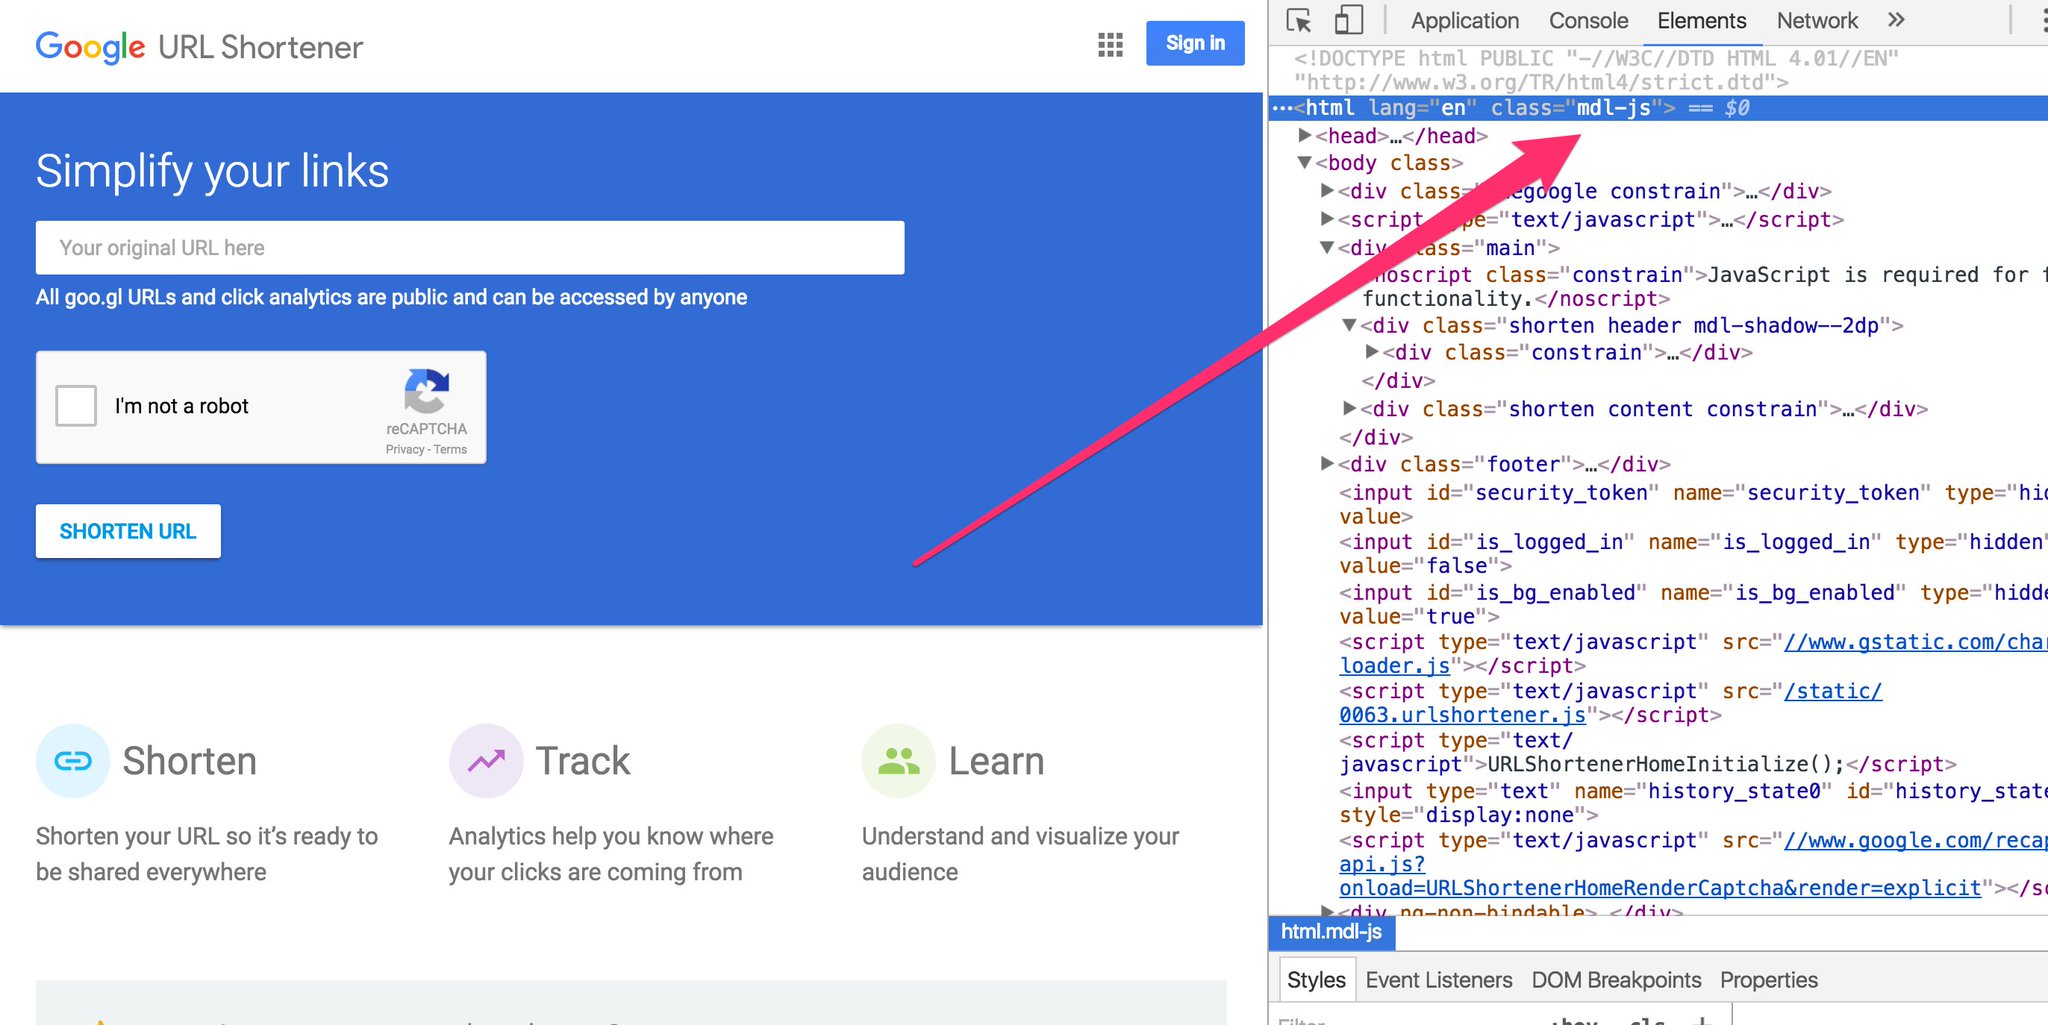Expand the shorten content constrain div
Viewport: 2048px width, 1025px height.
click(x=1350, y=408)
